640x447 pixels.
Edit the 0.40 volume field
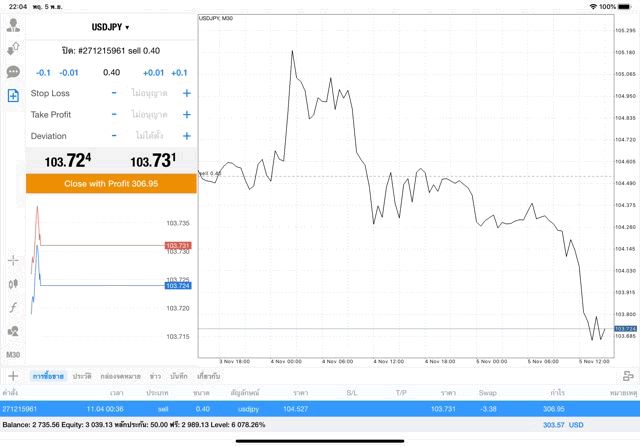[111, 73]
